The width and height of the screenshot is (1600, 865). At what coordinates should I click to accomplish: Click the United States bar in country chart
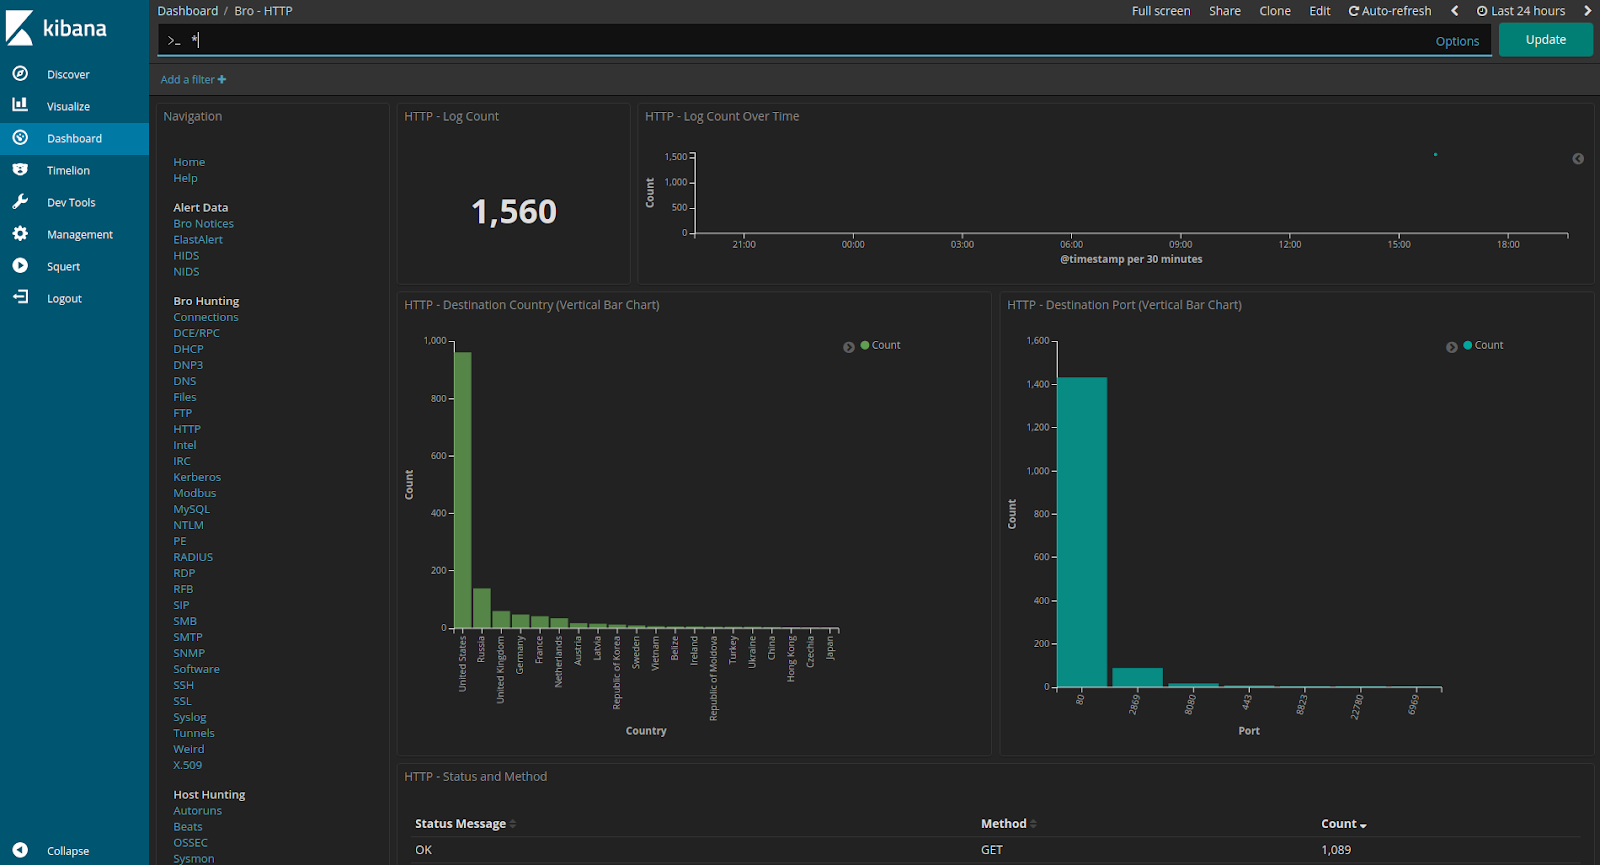[463, 490]
